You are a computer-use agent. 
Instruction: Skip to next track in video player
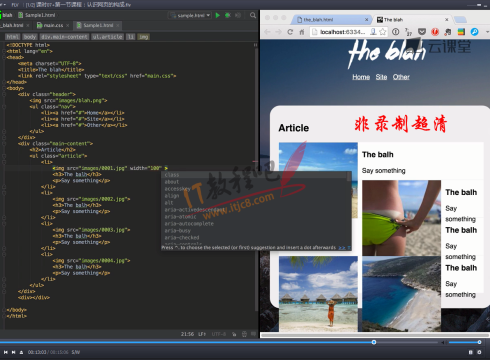tap(14, 352)
